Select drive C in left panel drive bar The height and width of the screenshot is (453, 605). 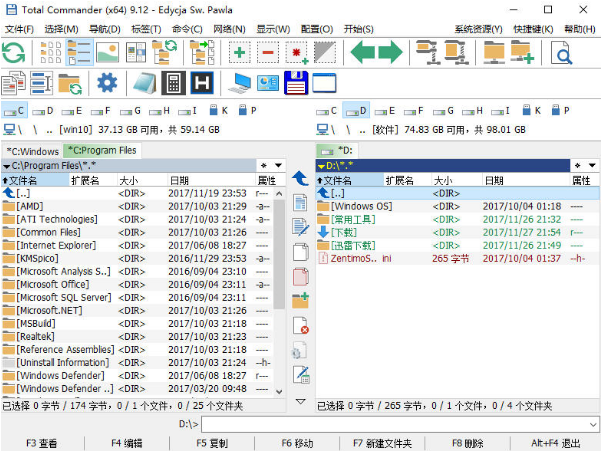[14, 111]
